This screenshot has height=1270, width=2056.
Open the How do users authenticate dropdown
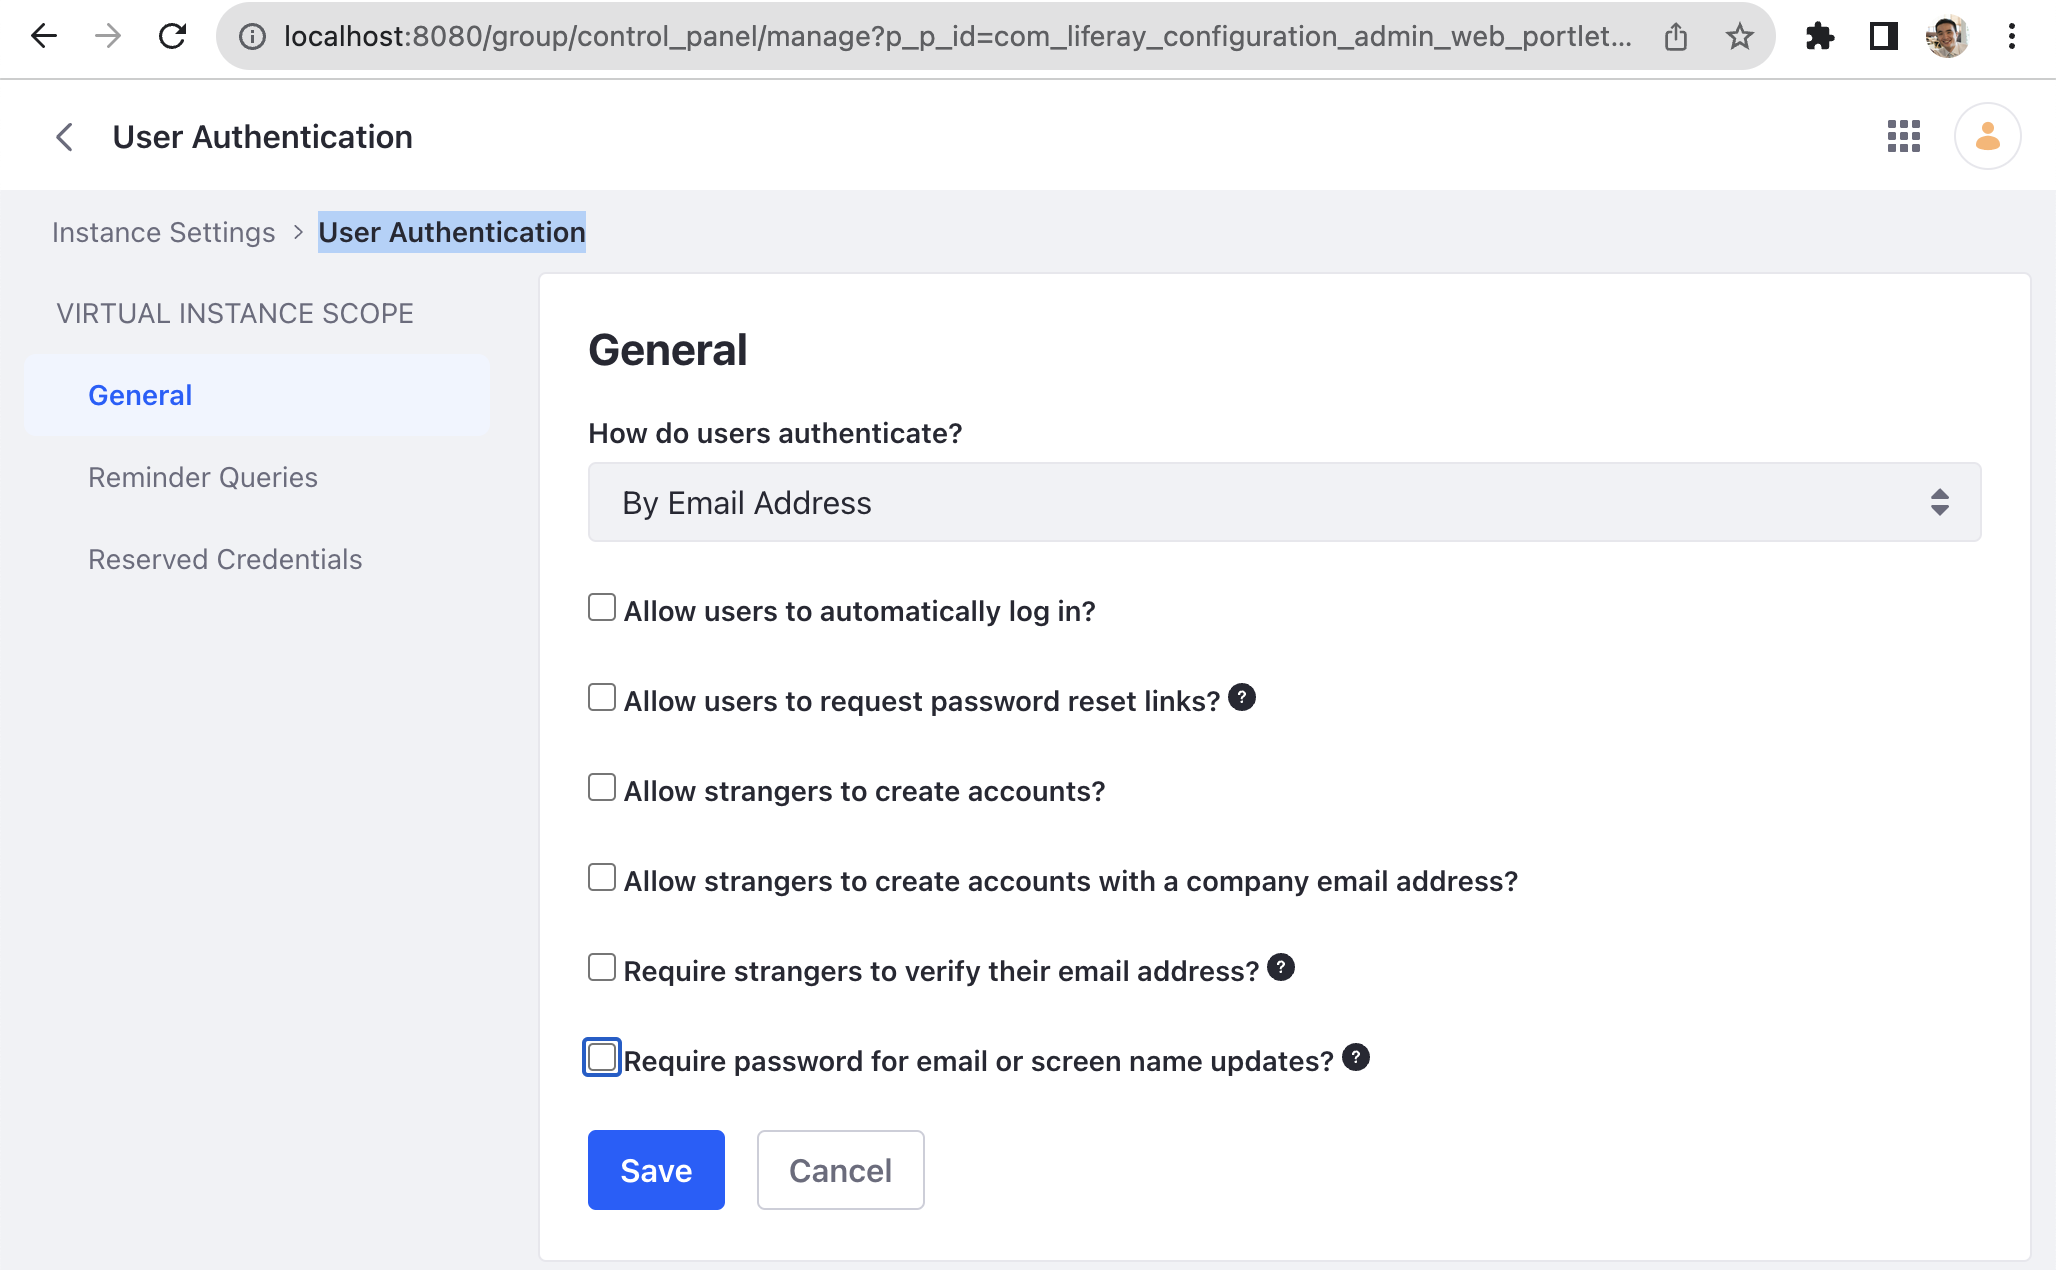(x=1284, y=502)
